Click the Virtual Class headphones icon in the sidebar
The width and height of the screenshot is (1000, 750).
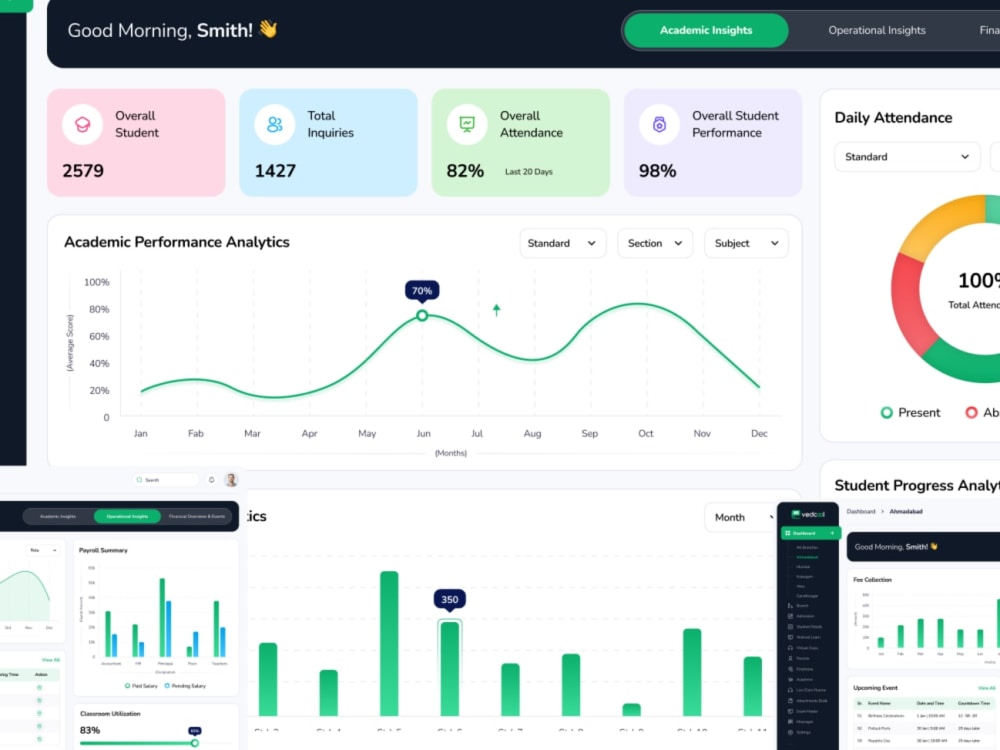[x=790, y=648]
